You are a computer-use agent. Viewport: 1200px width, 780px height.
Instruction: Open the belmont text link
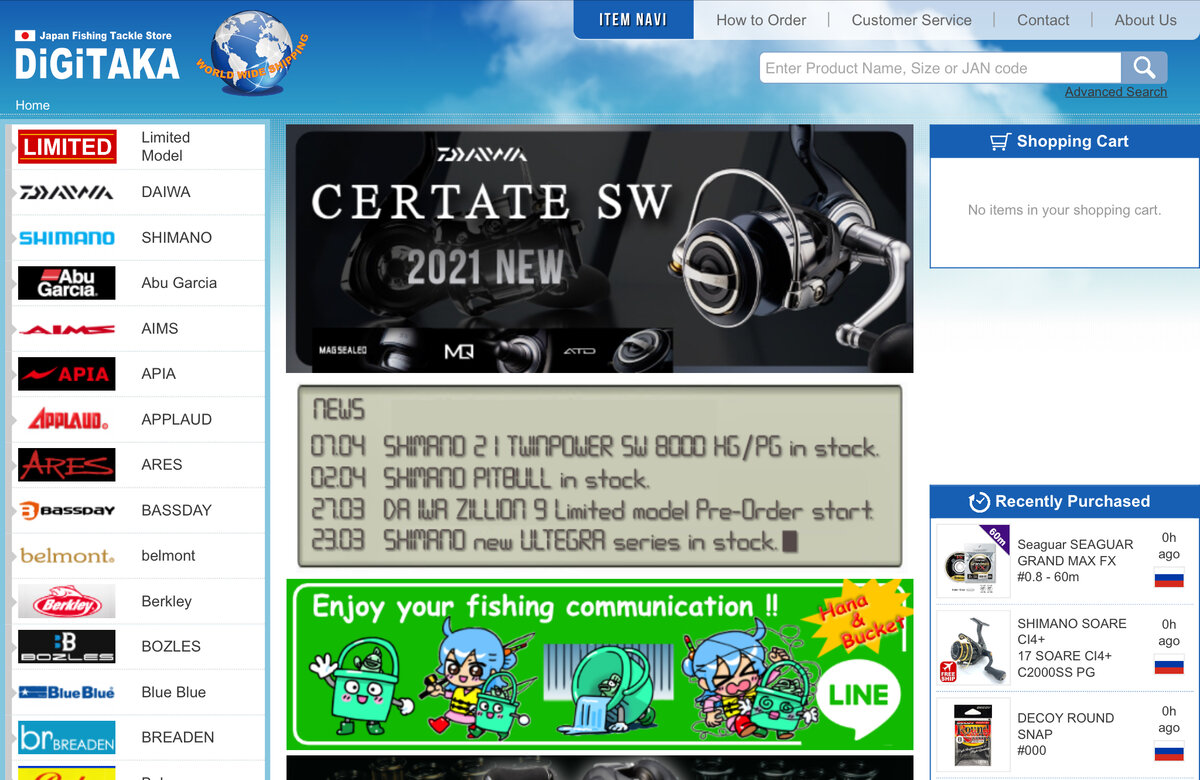pos(168,556)
